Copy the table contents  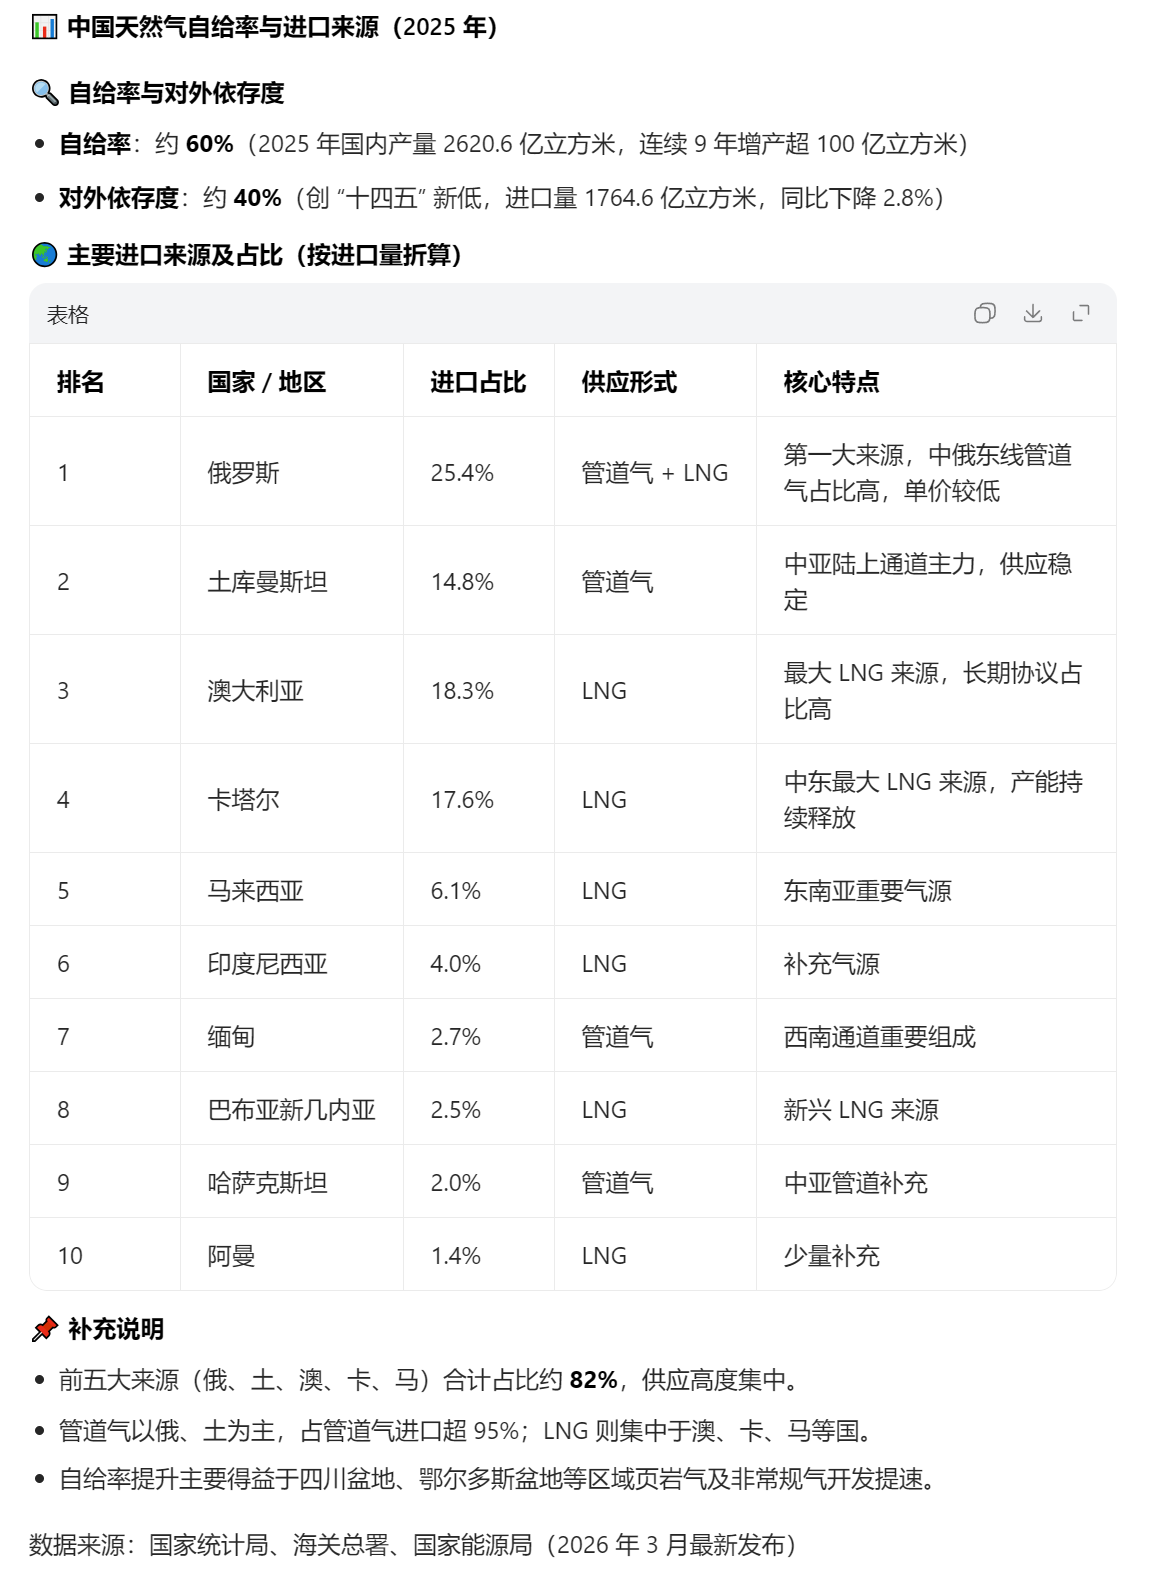click(x=984, y=314)
